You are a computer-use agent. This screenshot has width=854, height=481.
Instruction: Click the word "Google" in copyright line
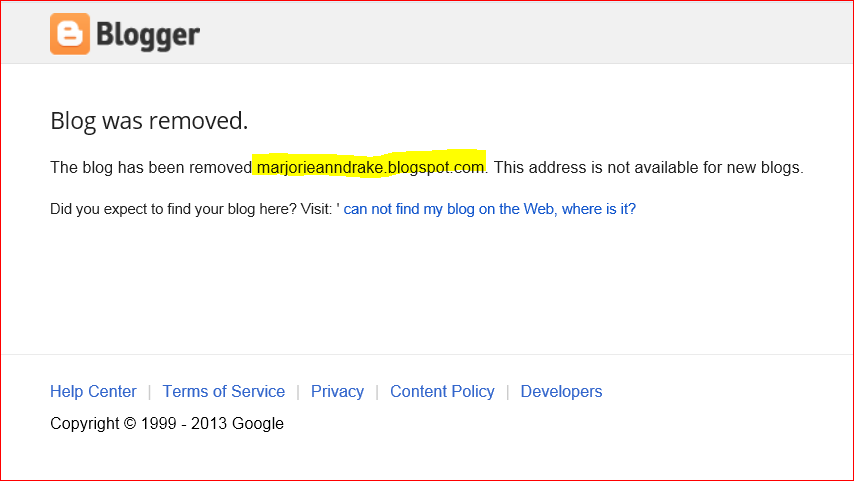(x=258, y=423)
